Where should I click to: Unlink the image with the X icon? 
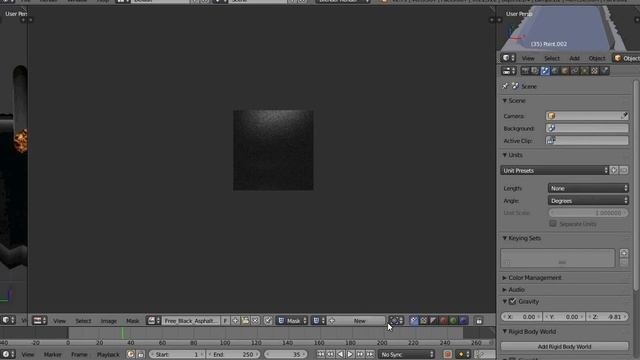256,321
